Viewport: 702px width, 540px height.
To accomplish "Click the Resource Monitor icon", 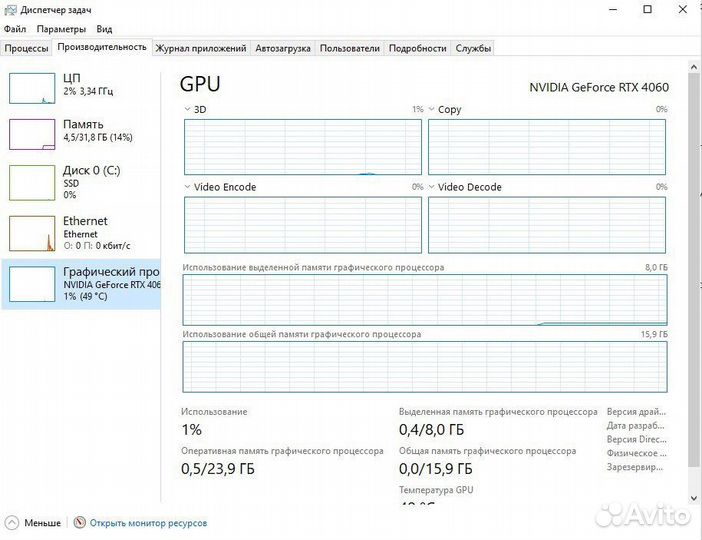I will coord(80,523).
